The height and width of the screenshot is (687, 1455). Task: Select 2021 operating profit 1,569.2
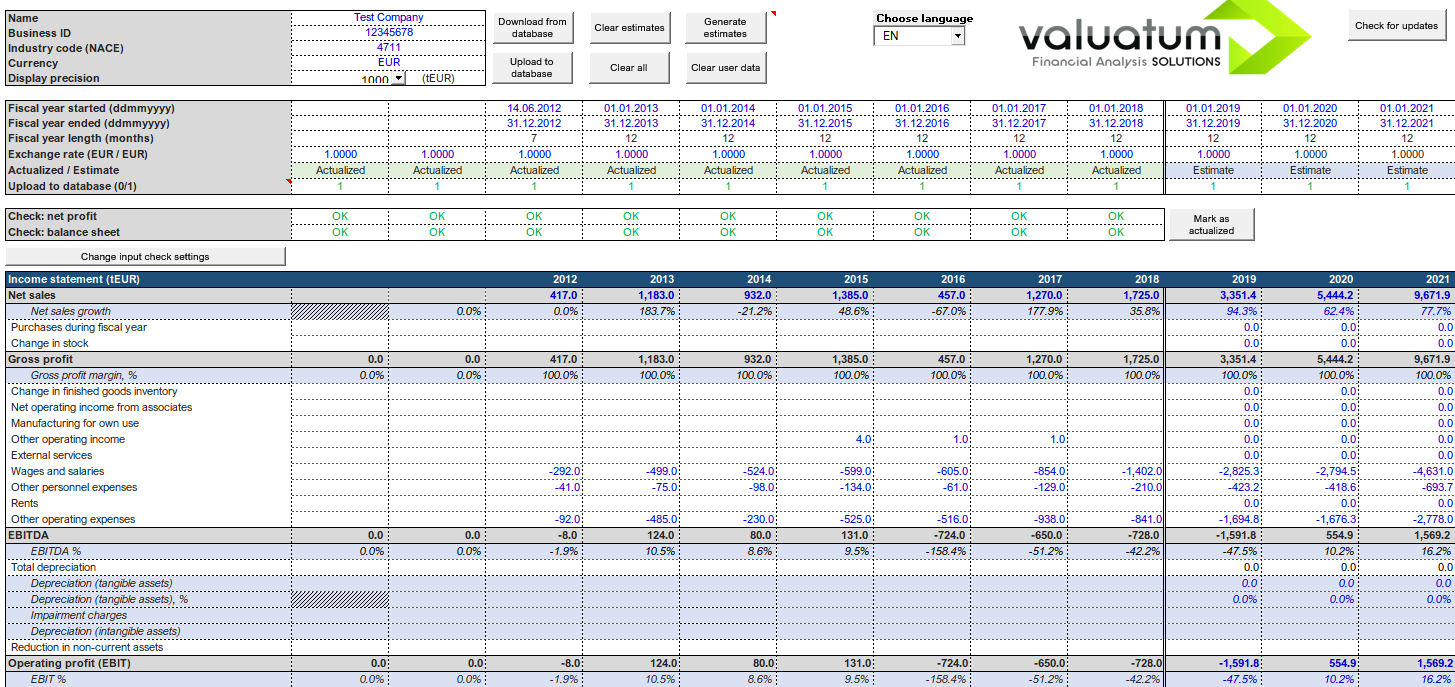point(1407,664)
